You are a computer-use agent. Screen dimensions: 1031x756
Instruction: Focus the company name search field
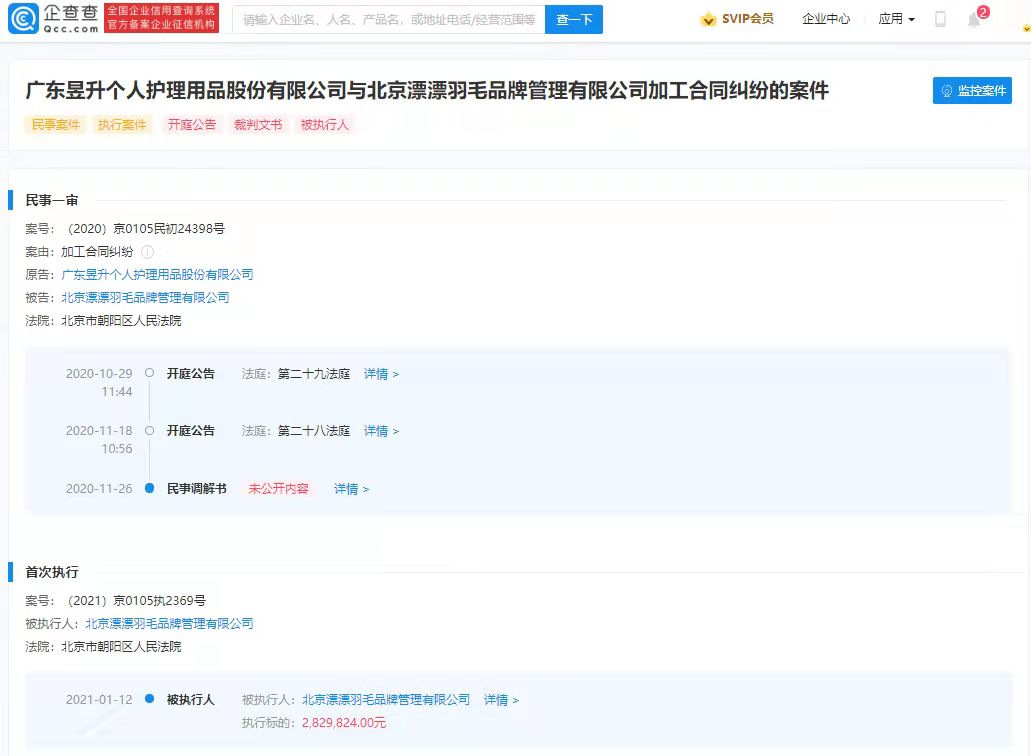(x=389, y=20)
